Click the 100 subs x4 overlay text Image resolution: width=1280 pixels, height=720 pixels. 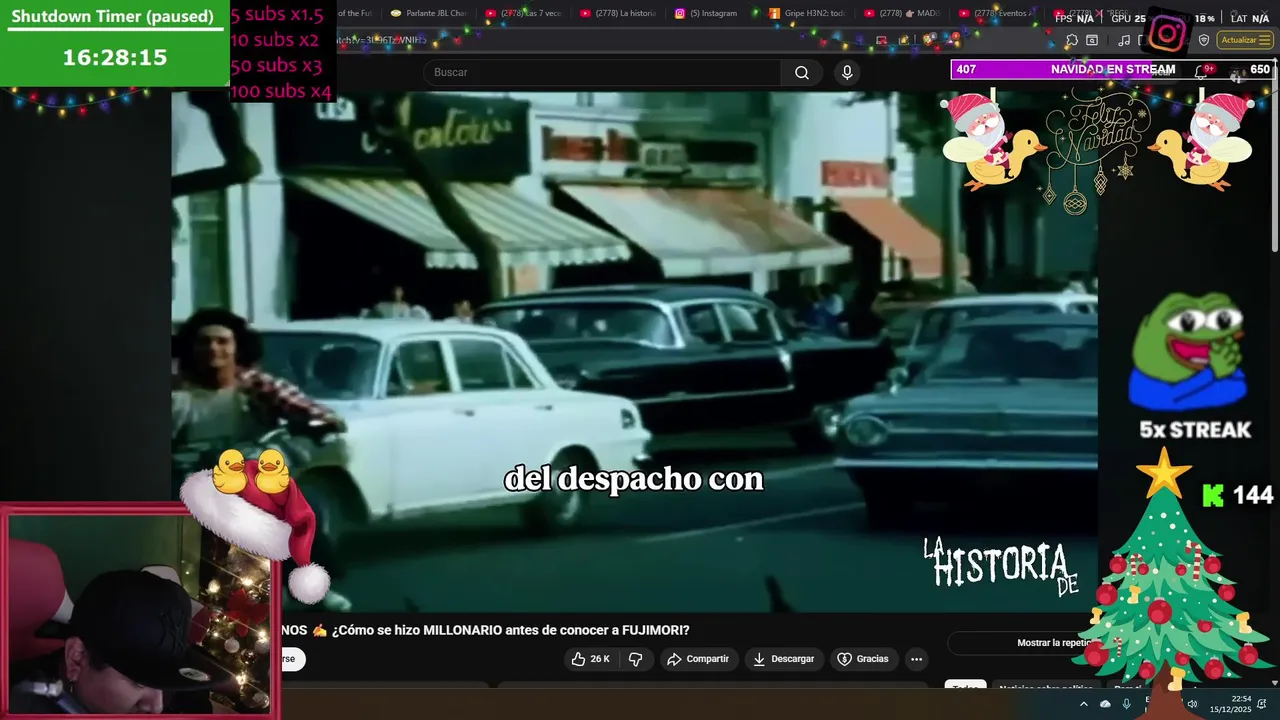coord(281,91)
